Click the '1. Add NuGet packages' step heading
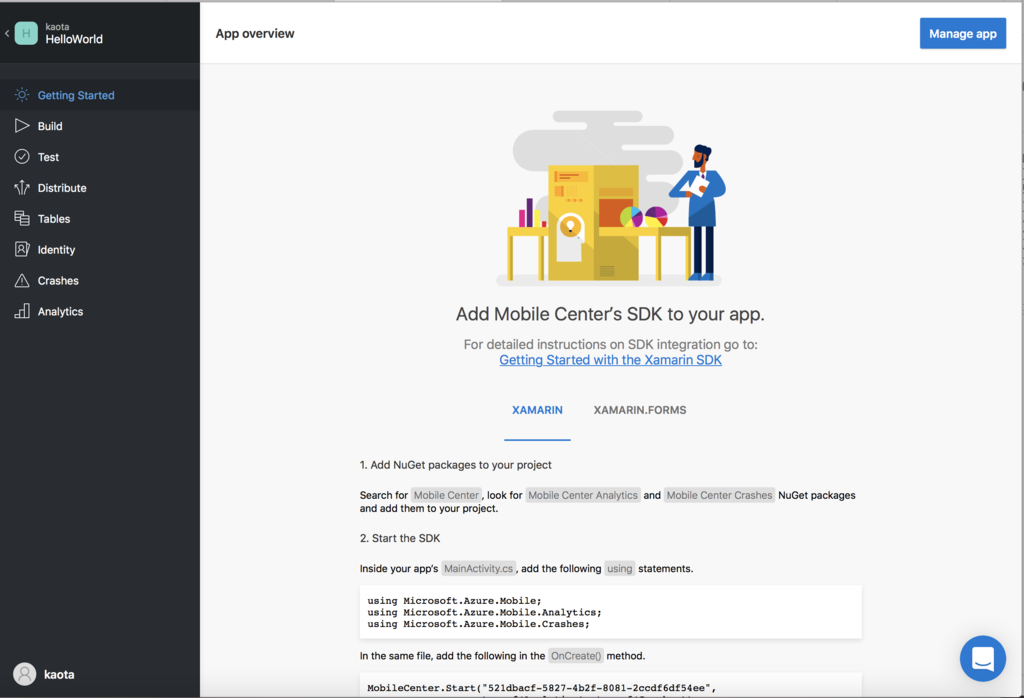 [x=455, y=465]
